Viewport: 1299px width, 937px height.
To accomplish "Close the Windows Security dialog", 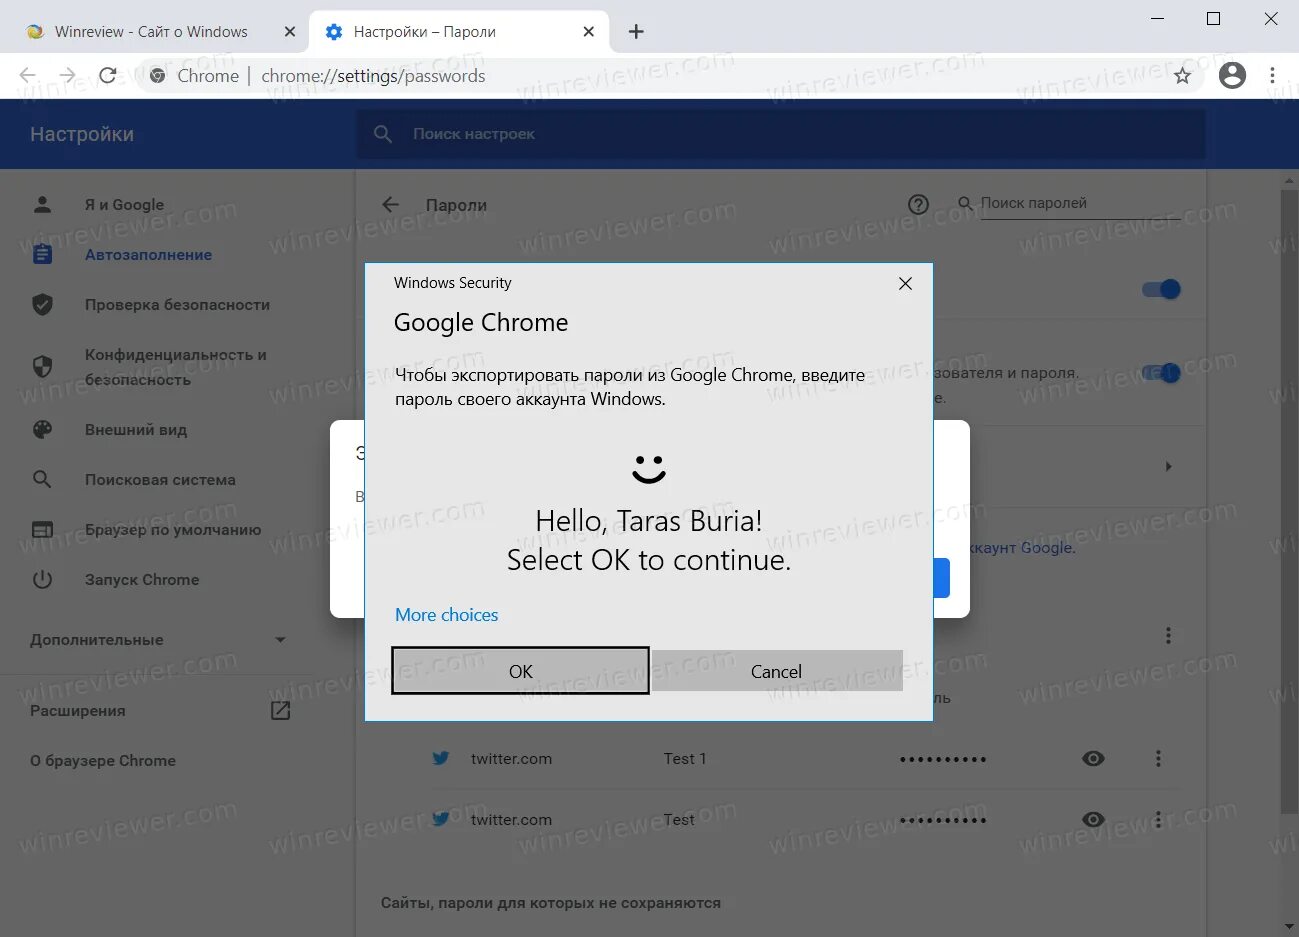I will (x=905, y=283).
